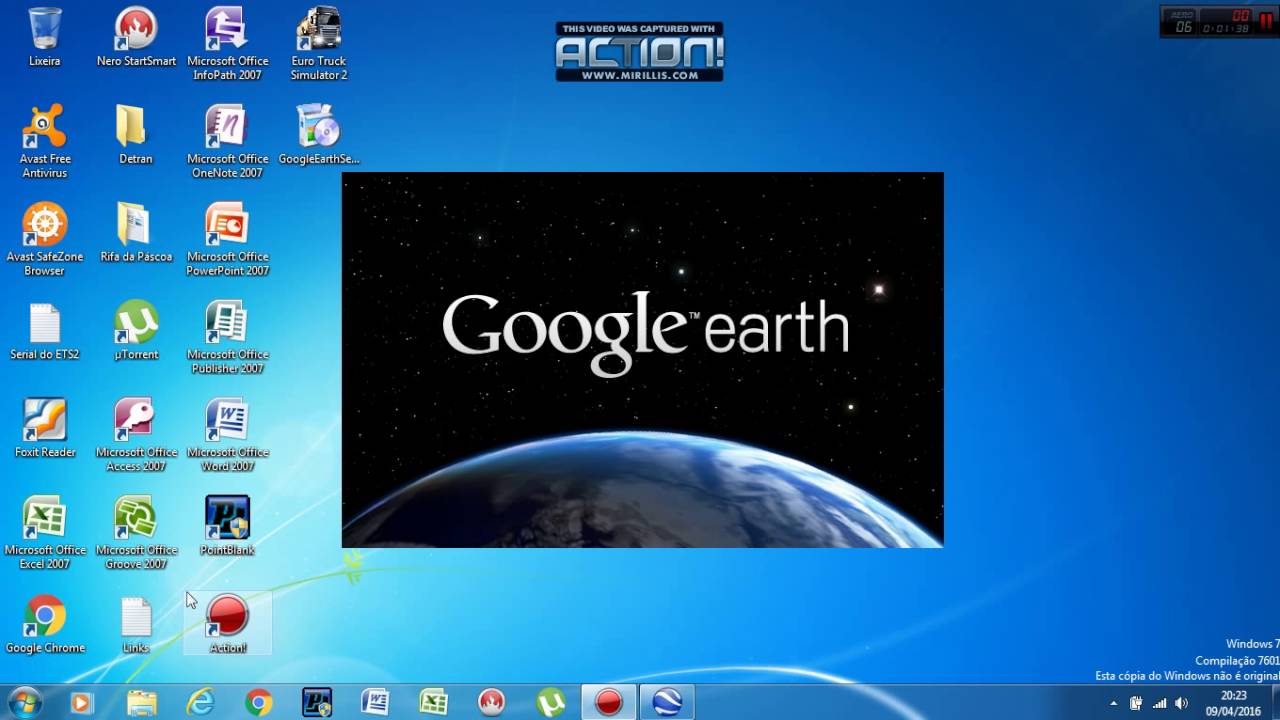Select Microsoft Office Publisher 2007 shortcut
Screen dimensions: 1280x720
tap(227, 338)
